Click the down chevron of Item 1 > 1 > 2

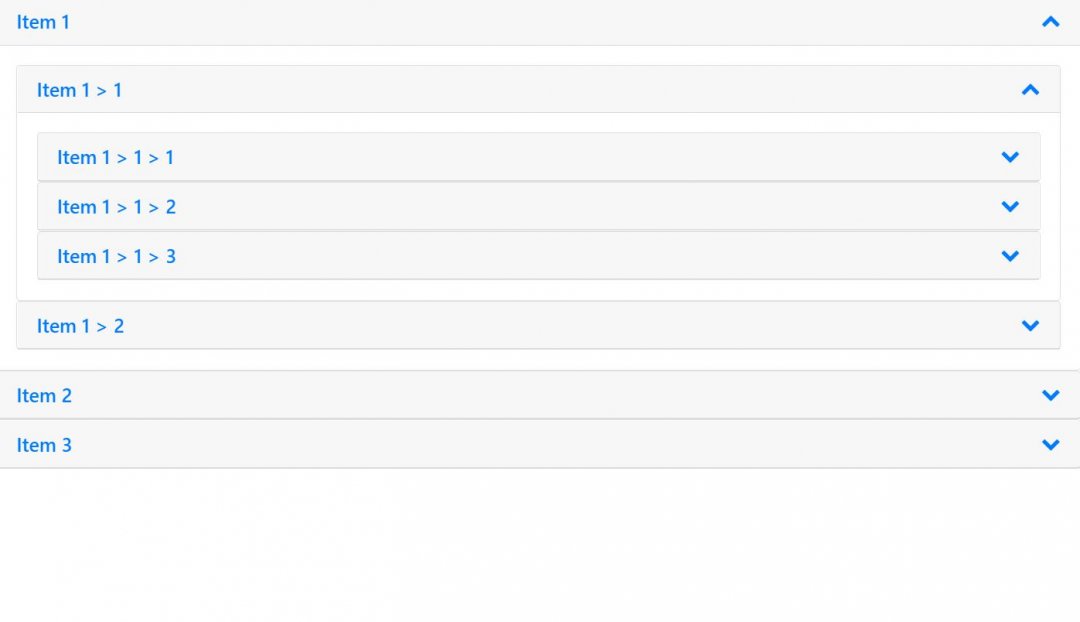(1010, 207)
